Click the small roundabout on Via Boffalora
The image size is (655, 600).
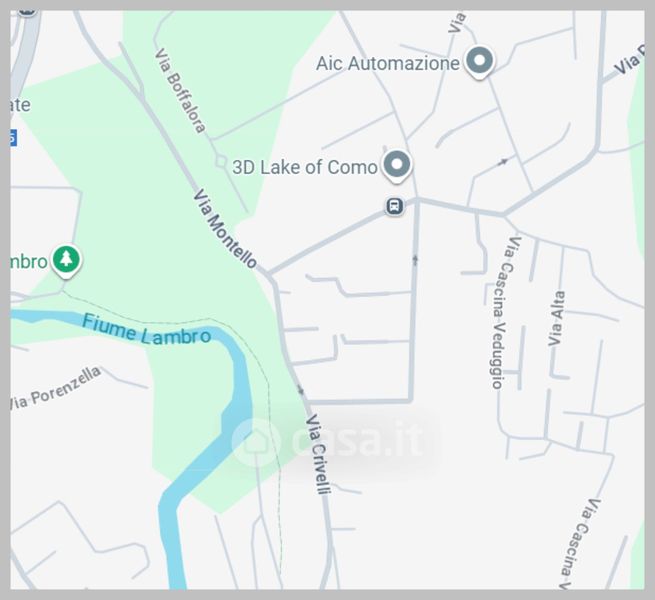tap(220, 161)
